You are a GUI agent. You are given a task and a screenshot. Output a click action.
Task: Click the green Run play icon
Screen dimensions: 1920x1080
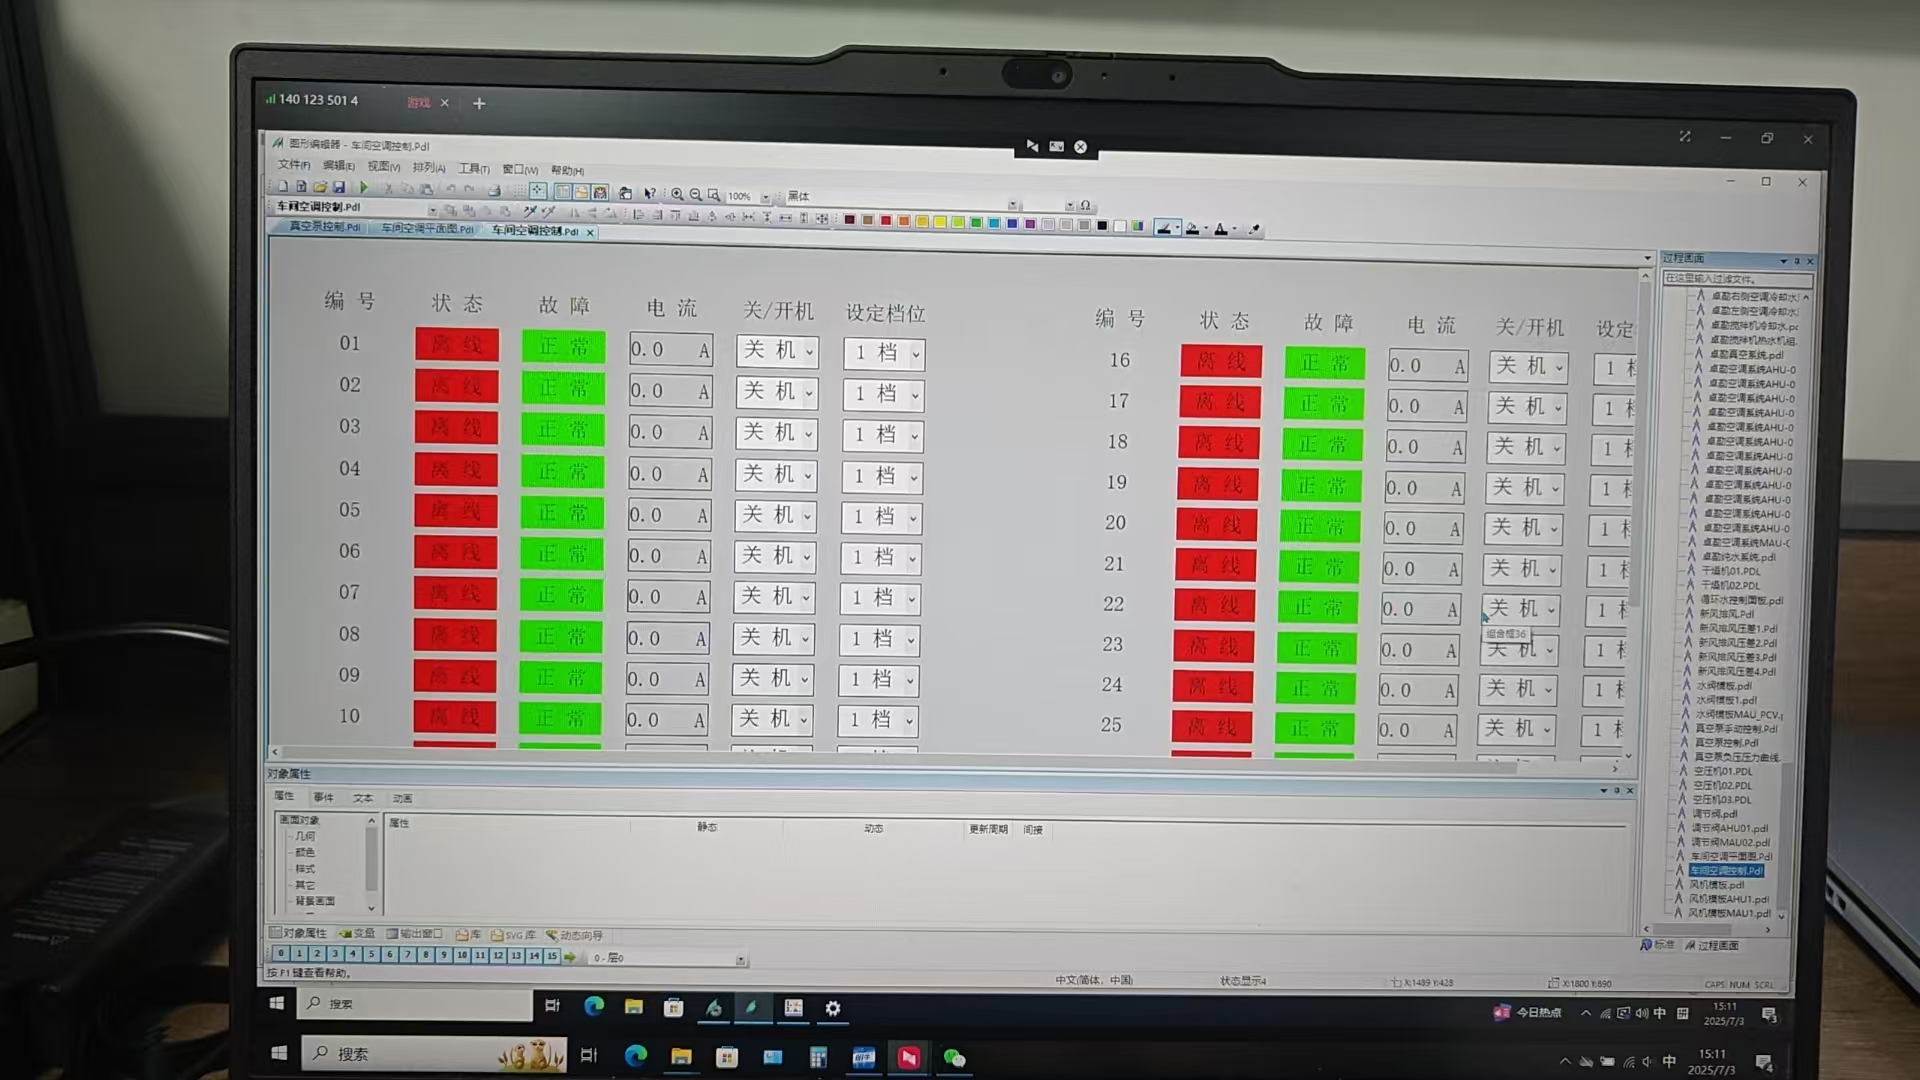(364, 188)
